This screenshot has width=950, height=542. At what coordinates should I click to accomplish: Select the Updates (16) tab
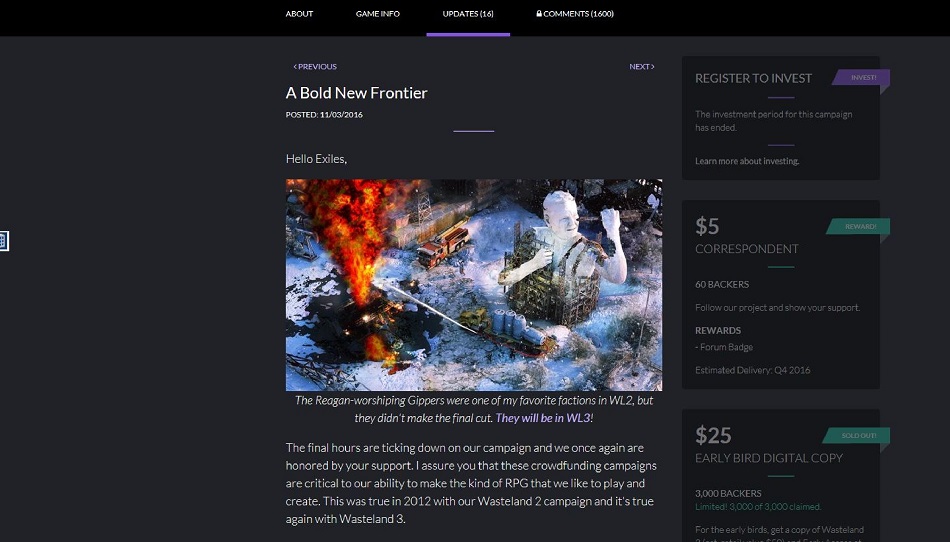point(468,13)
